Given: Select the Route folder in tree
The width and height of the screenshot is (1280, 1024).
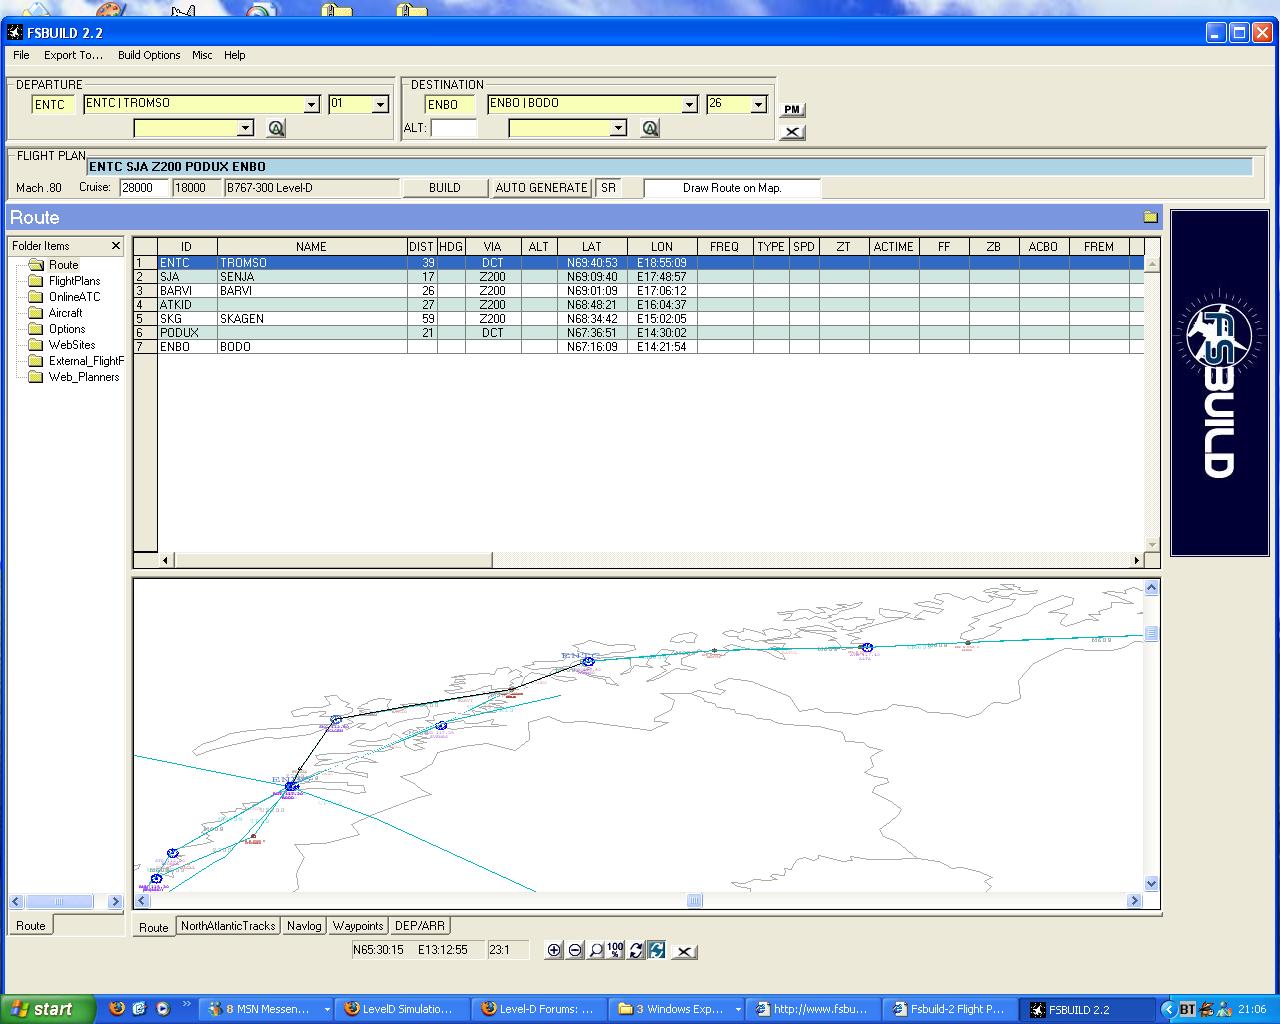Looking at the screenshot, I should (63, 265).
